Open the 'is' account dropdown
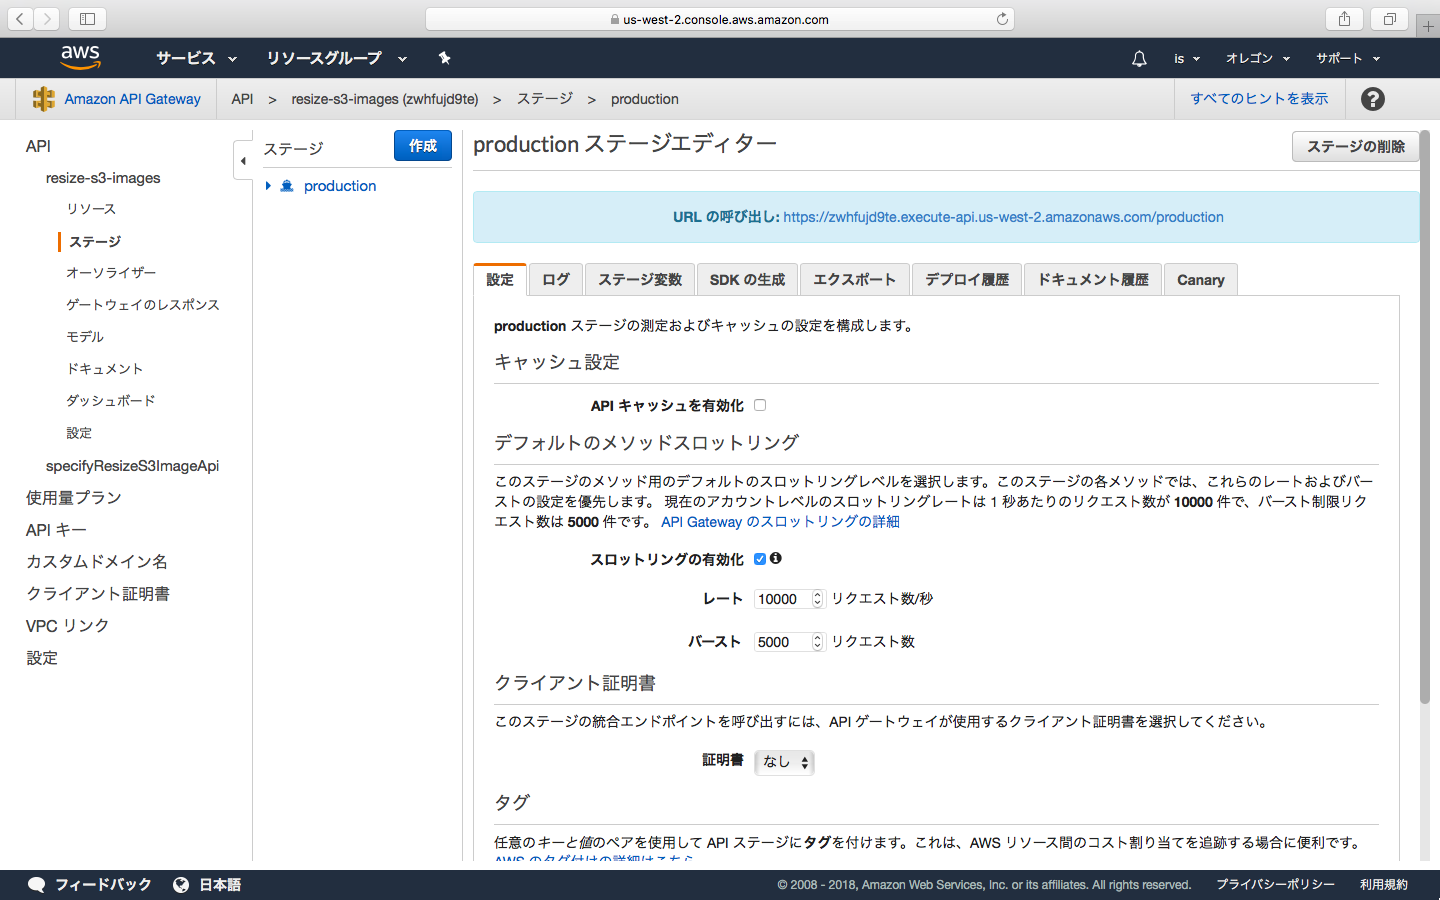 [1186, 58]
